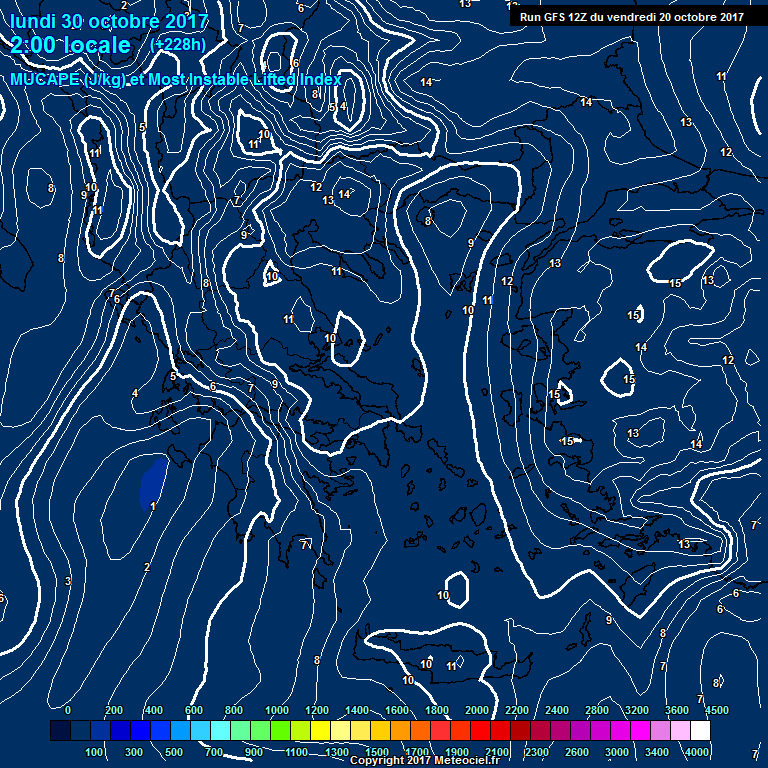768x768 pixels.
Task: Click the legend value label 4000
Action: 699,752
